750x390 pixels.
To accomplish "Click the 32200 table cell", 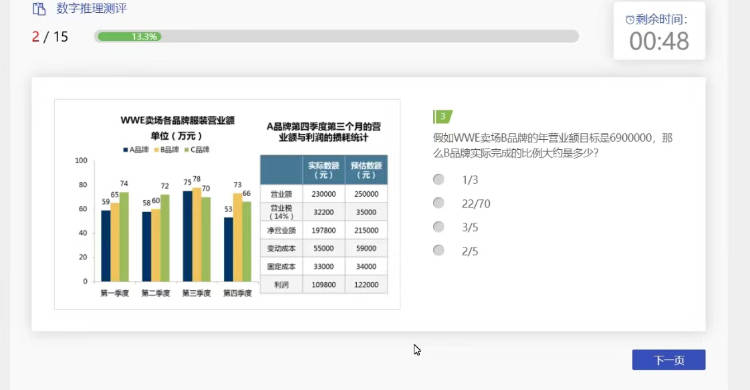I will pos(323,212).
